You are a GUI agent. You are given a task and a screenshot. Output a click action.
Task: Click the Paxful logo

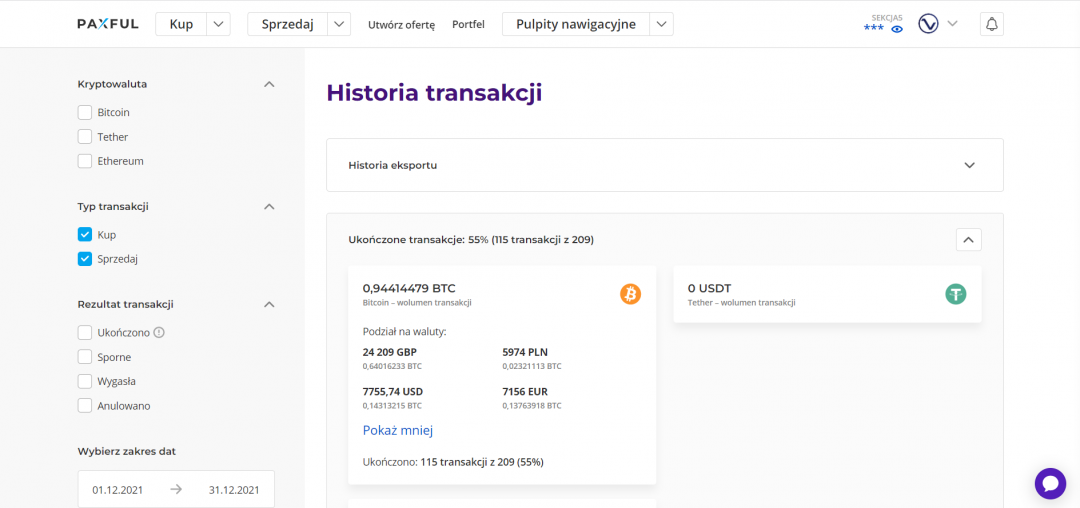pos(108,24)
